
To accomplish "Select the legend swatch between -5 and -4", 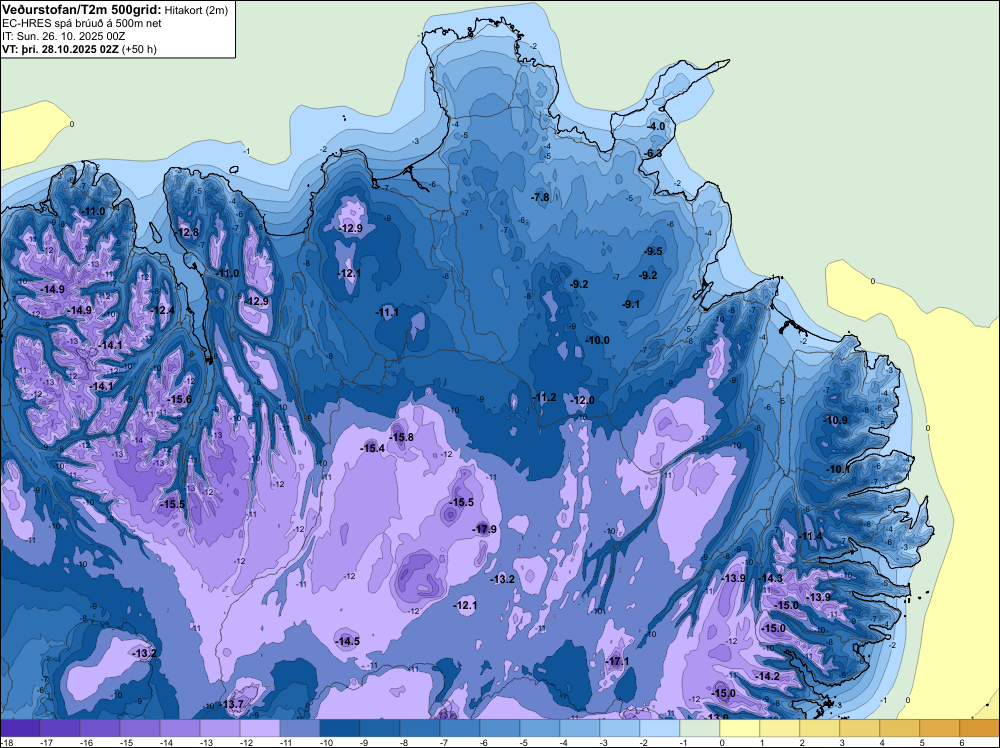I will 540,728.
